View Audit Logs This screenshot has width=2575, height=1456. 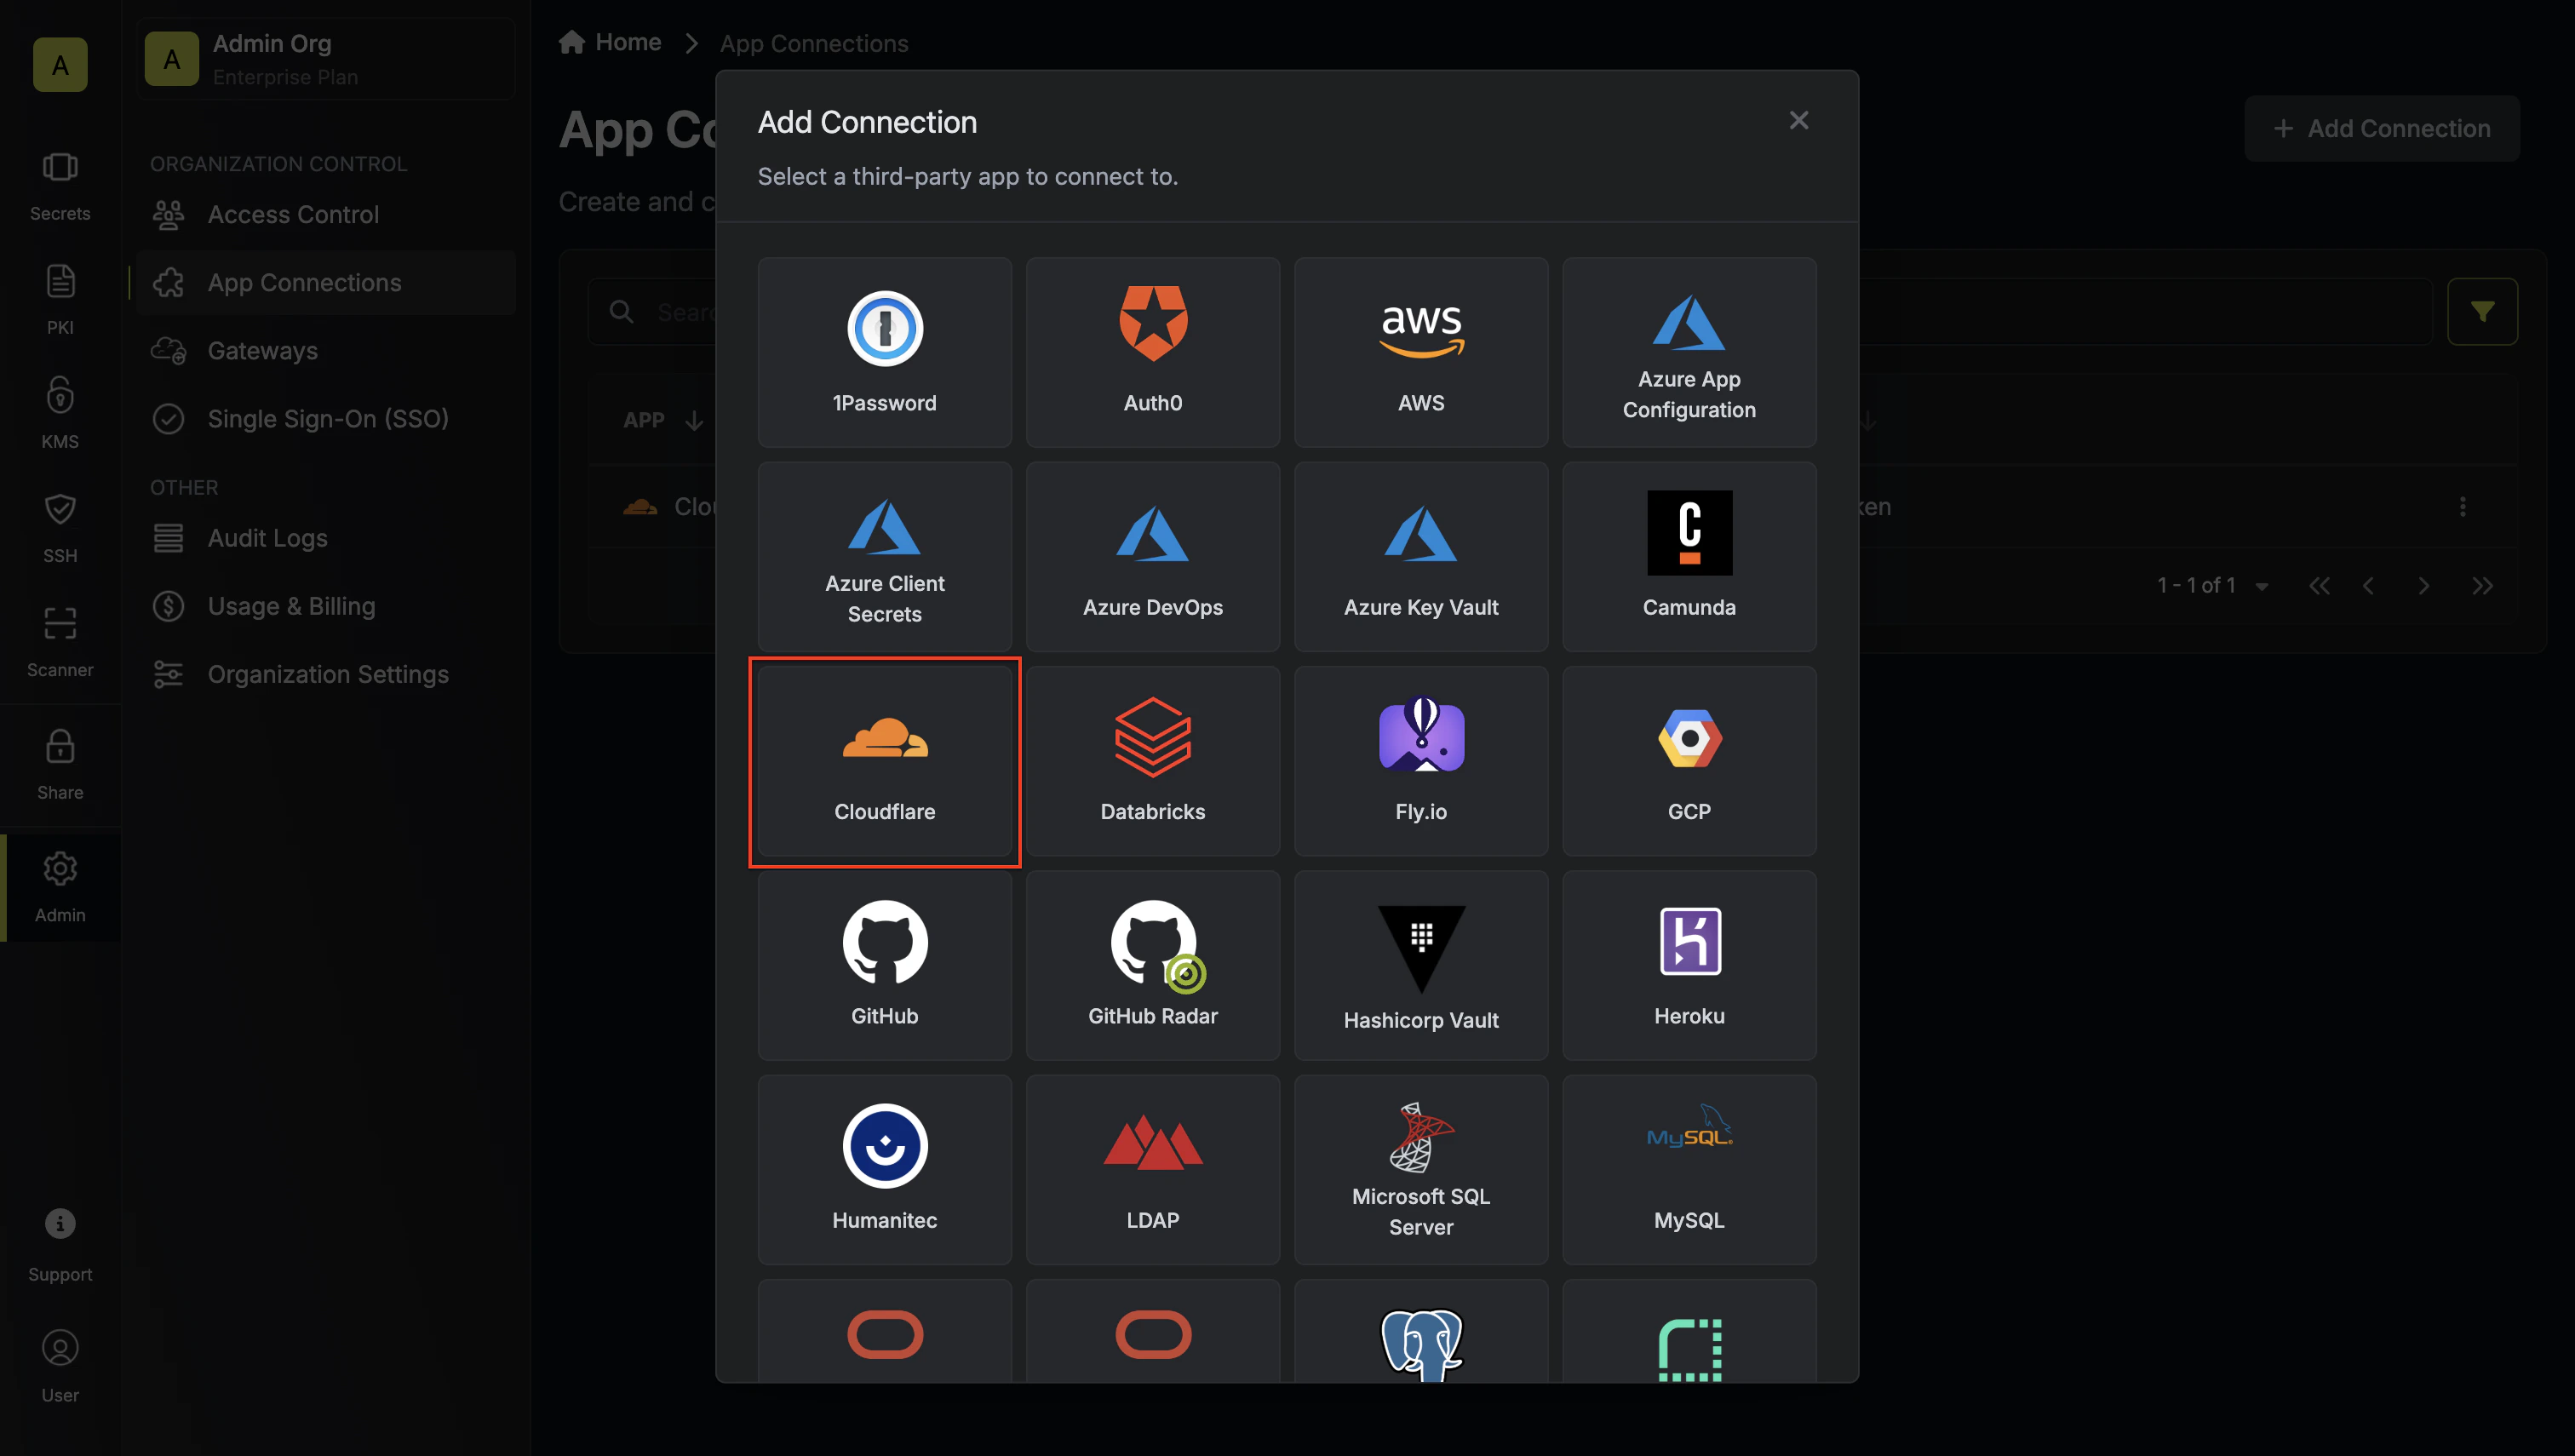(x=326, y=538)
